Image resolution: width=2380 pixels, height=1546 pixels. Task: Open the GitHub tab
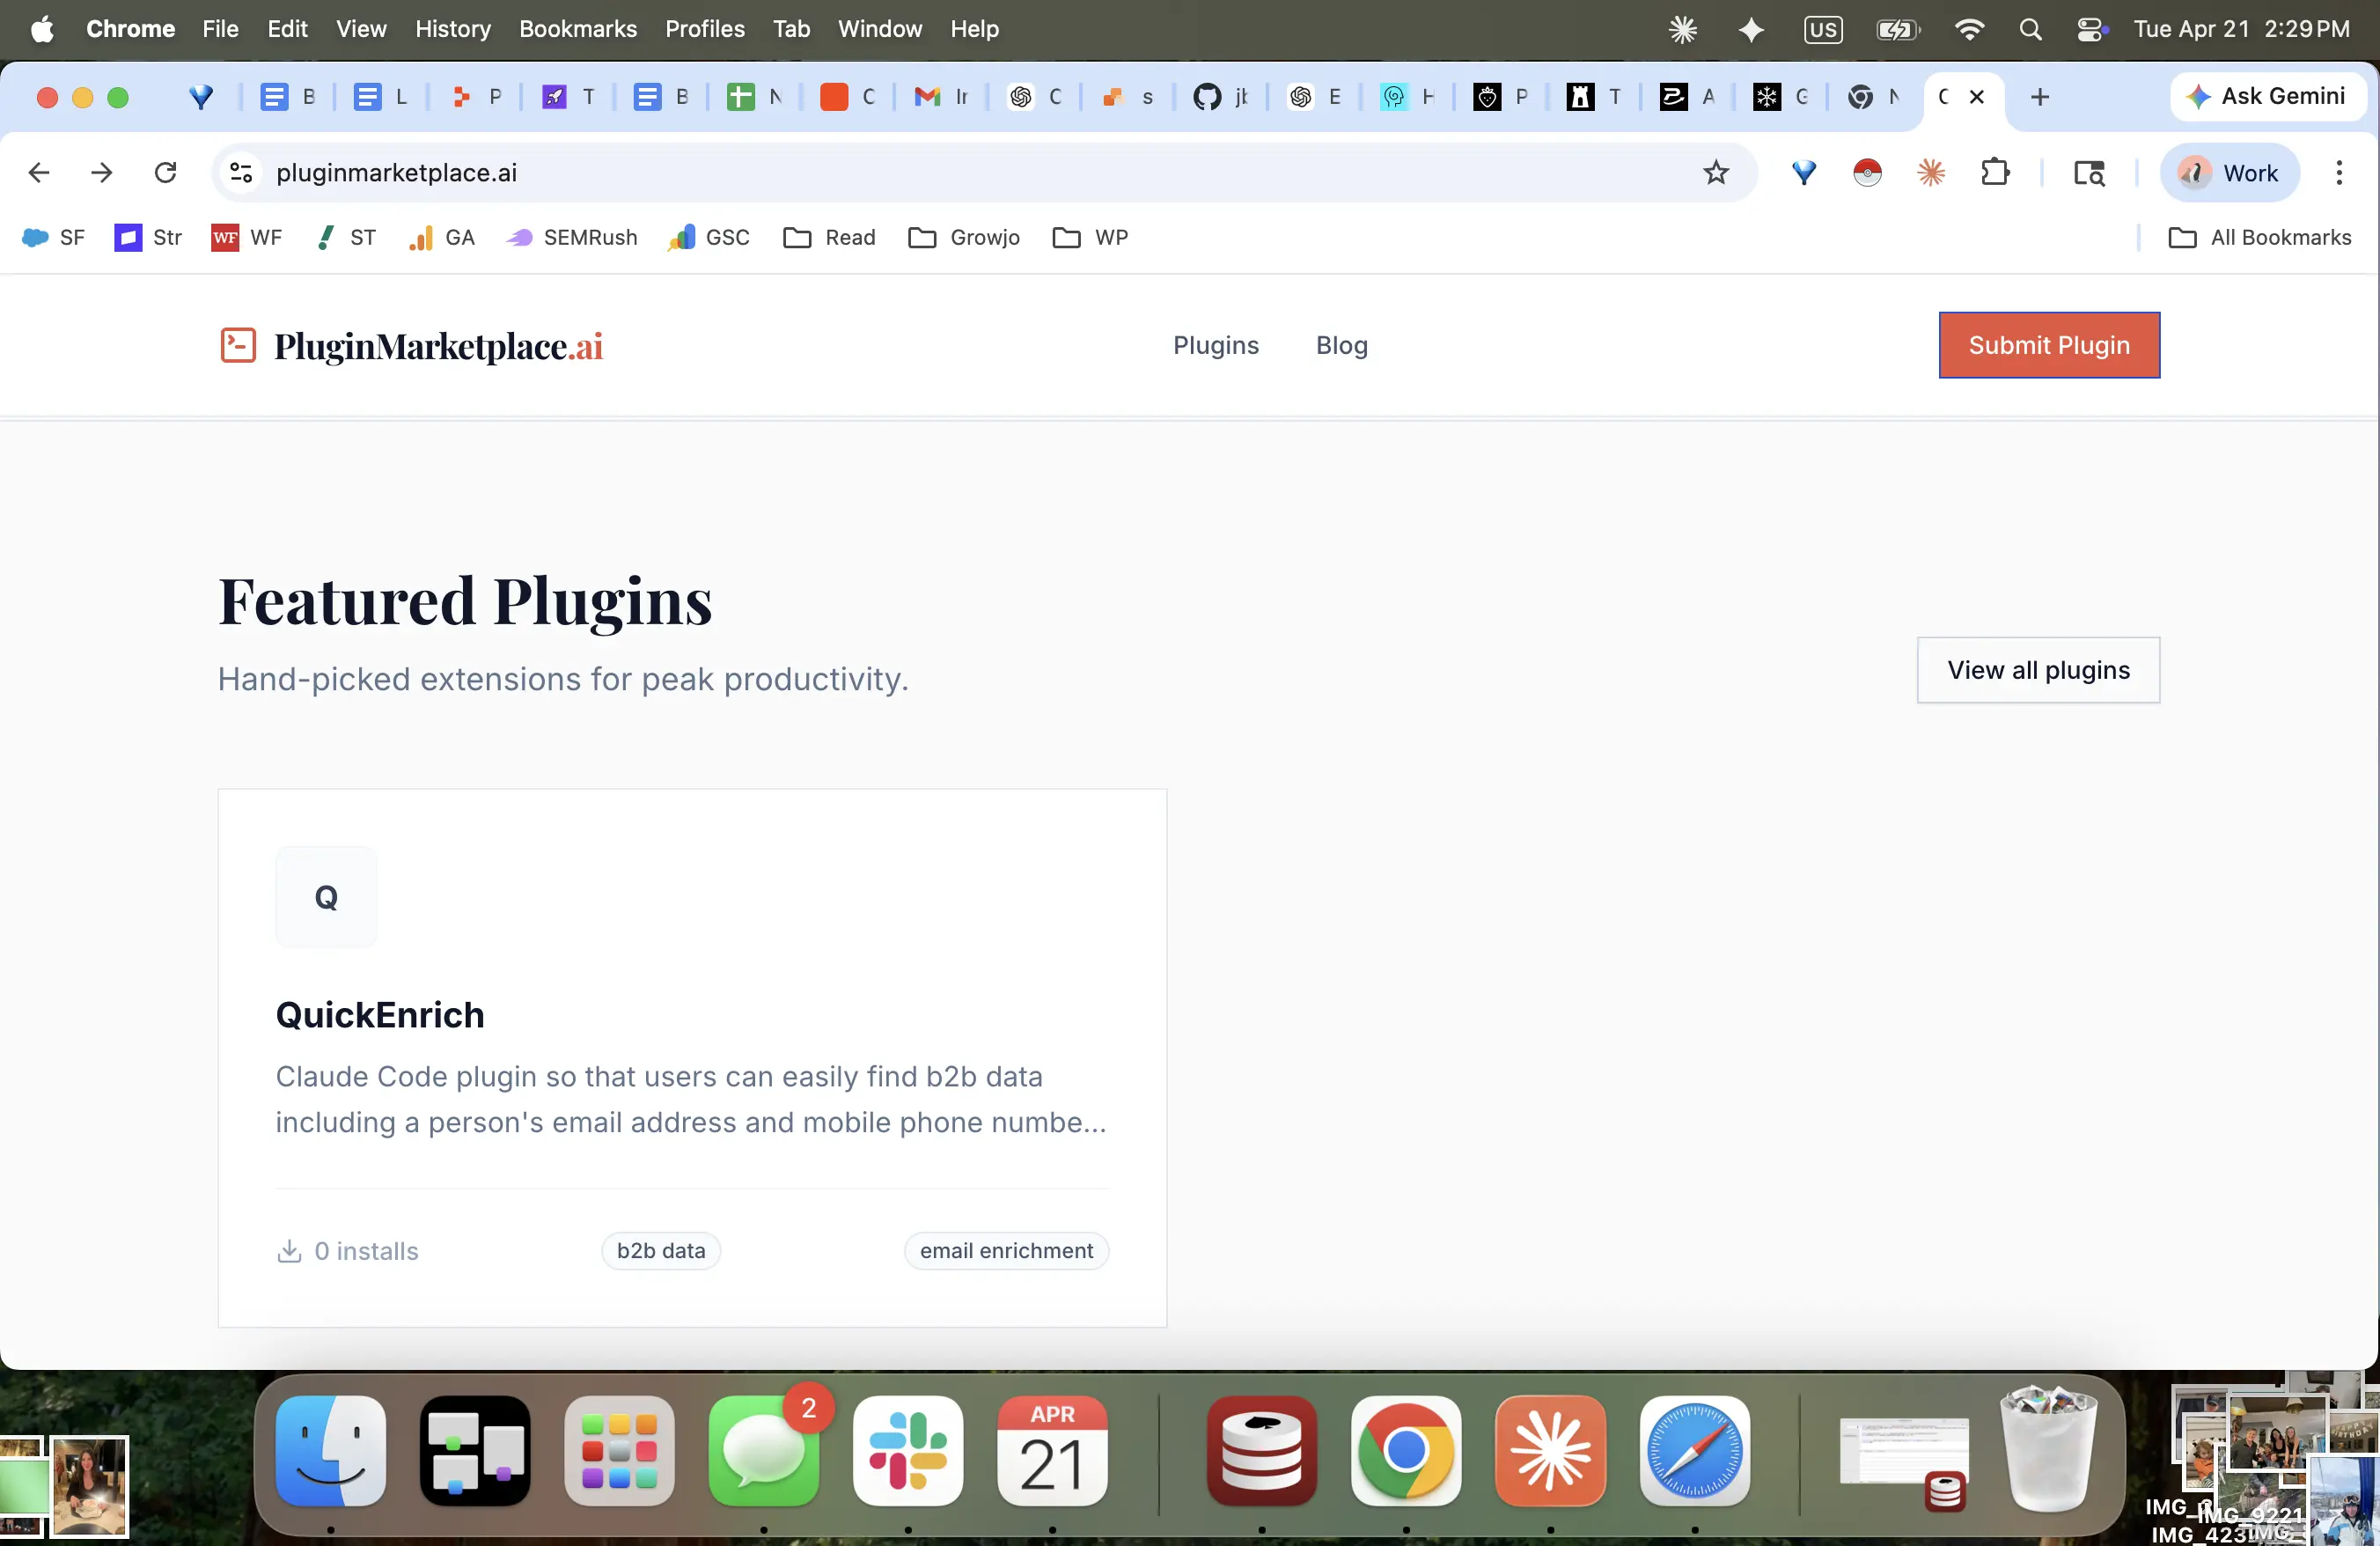point(1219,97)
